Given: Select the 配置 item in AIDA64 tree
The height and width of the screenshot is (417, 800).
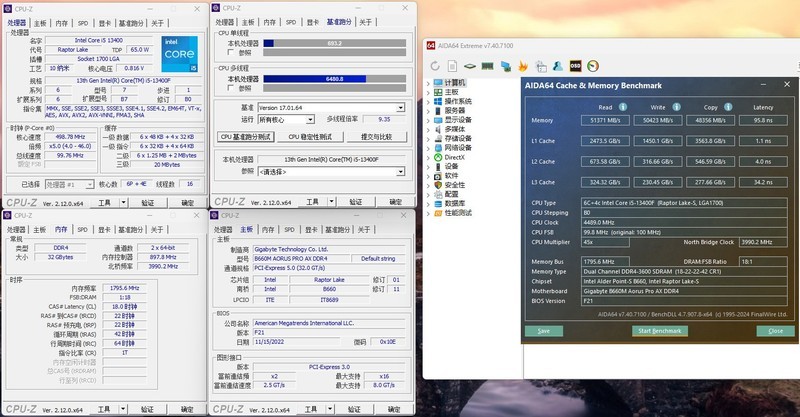Looking at the screenshot, I should tap(451, 194).
